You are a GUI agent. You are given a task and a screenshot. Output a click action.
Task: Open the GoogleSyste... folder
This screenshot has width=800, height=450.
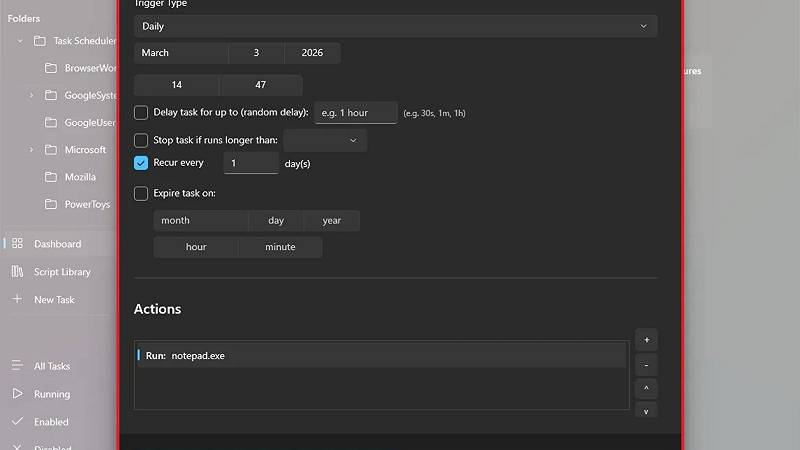tap(91, 95)
